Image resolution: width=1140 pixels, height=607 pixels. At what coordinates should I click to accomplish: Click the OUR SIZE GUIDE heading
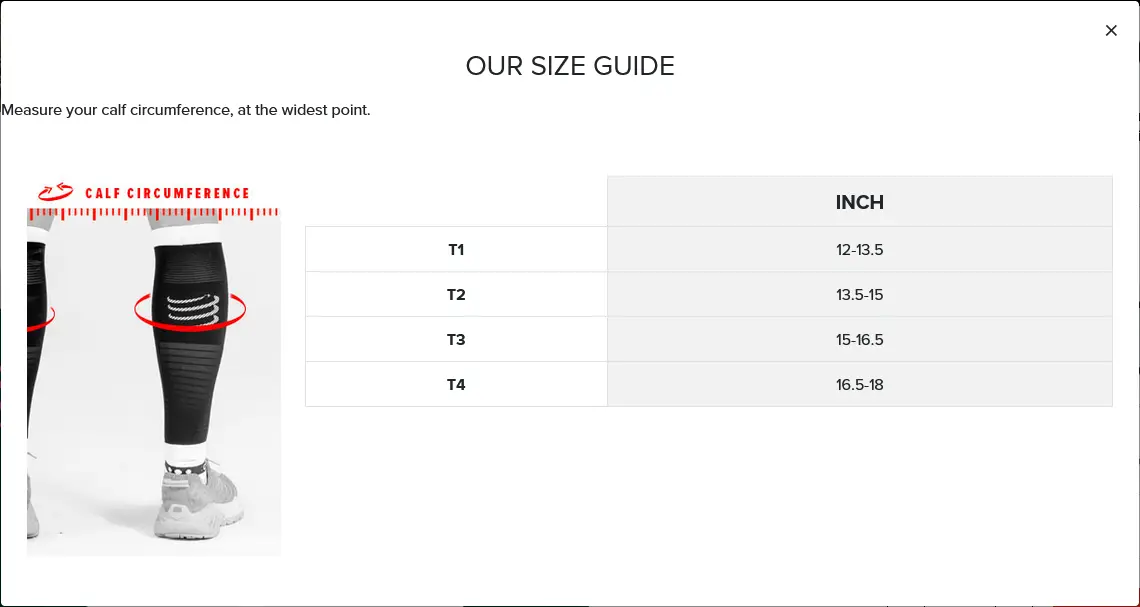click(570, 66)
